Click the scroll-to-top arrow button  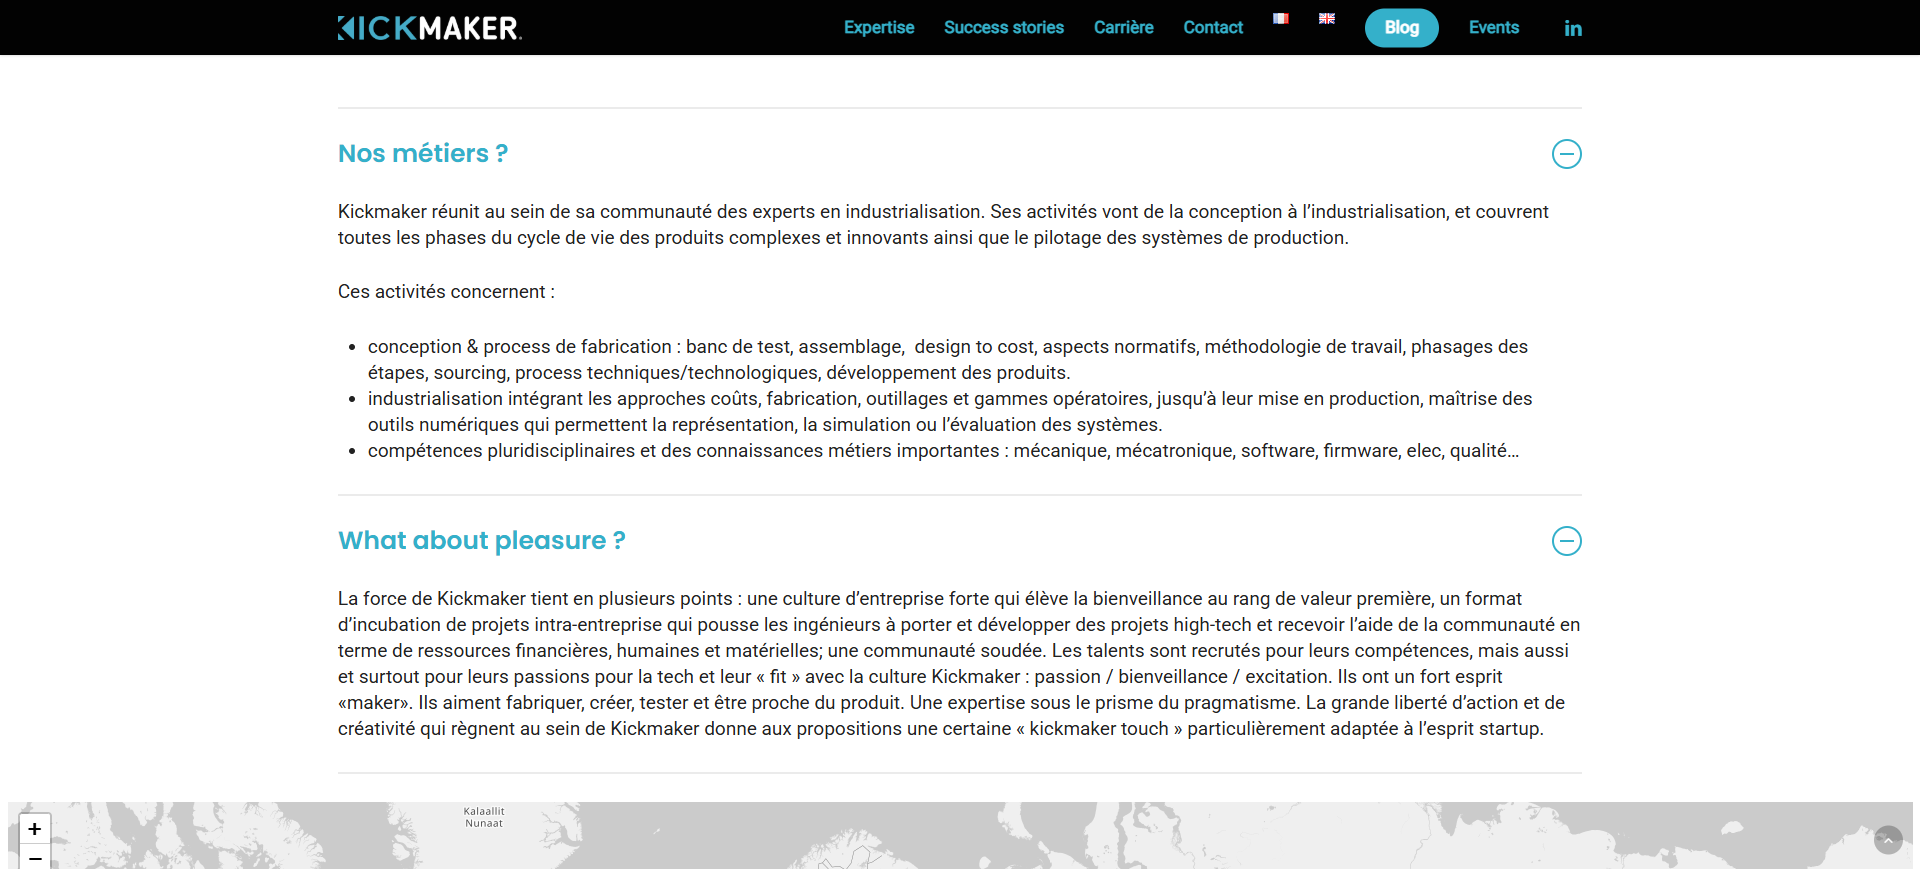(x=1887, y=840)
